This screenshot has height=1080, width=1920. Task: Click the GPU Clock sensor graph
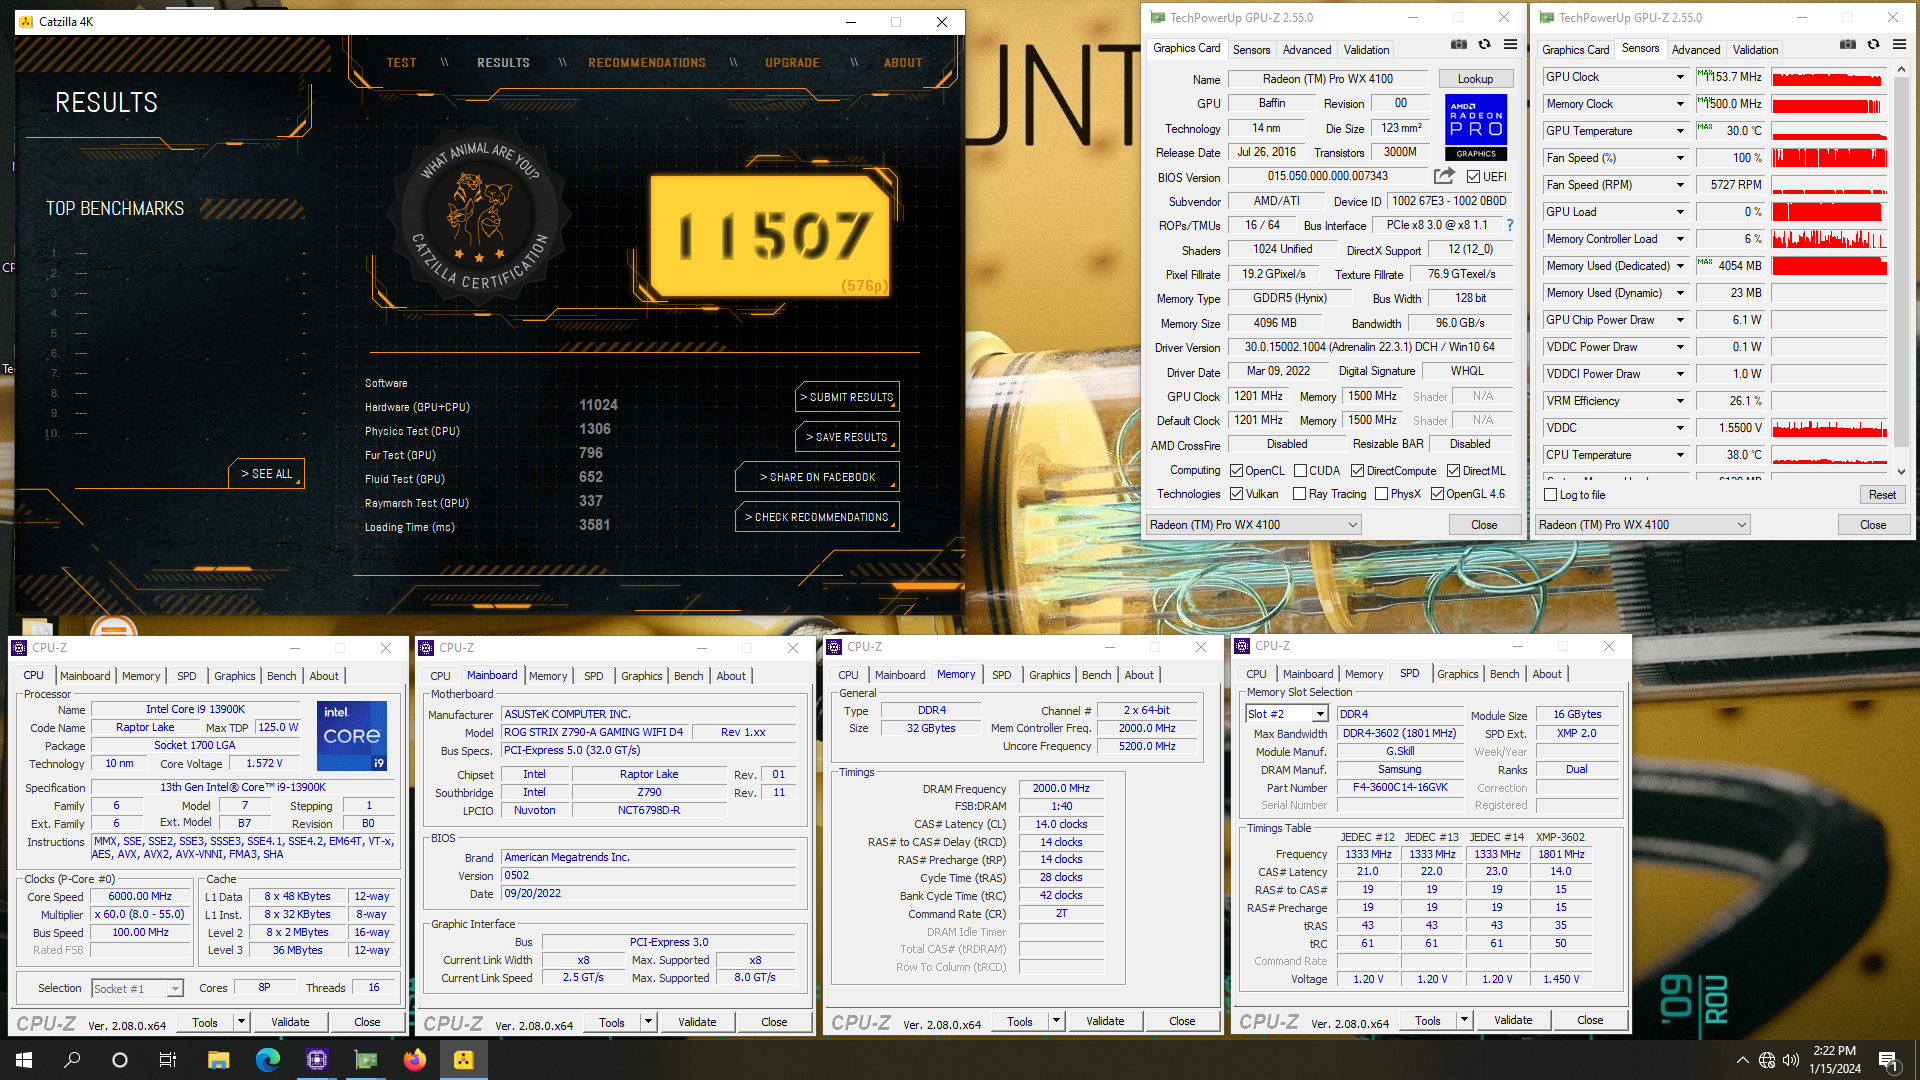tap(1829, 77)
